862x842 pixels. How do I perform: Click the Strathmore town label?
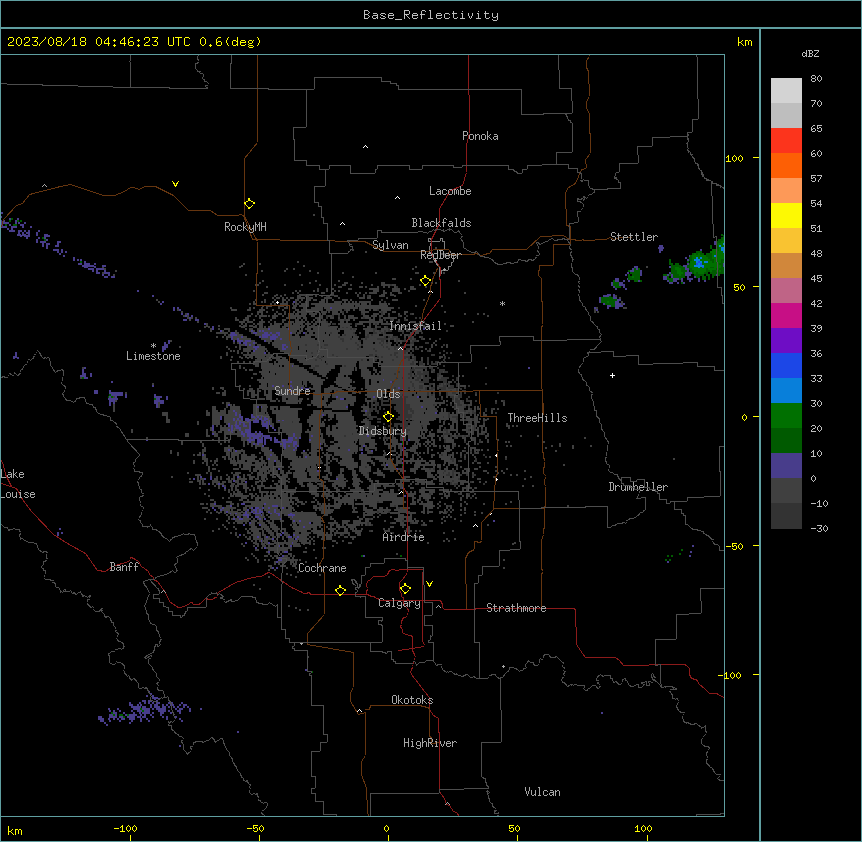click(516, 608)
